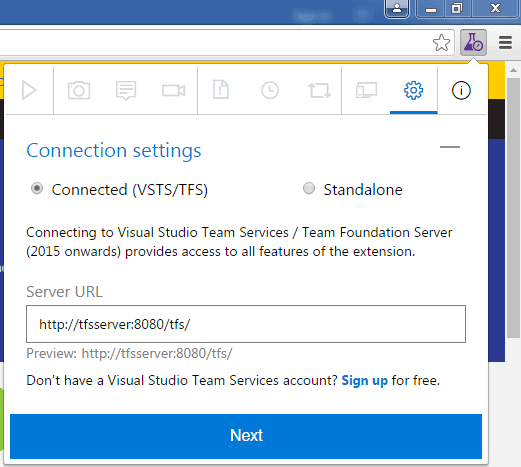
Task: Click the Next button
Action: pyautogui.click(x=246, y=436)
